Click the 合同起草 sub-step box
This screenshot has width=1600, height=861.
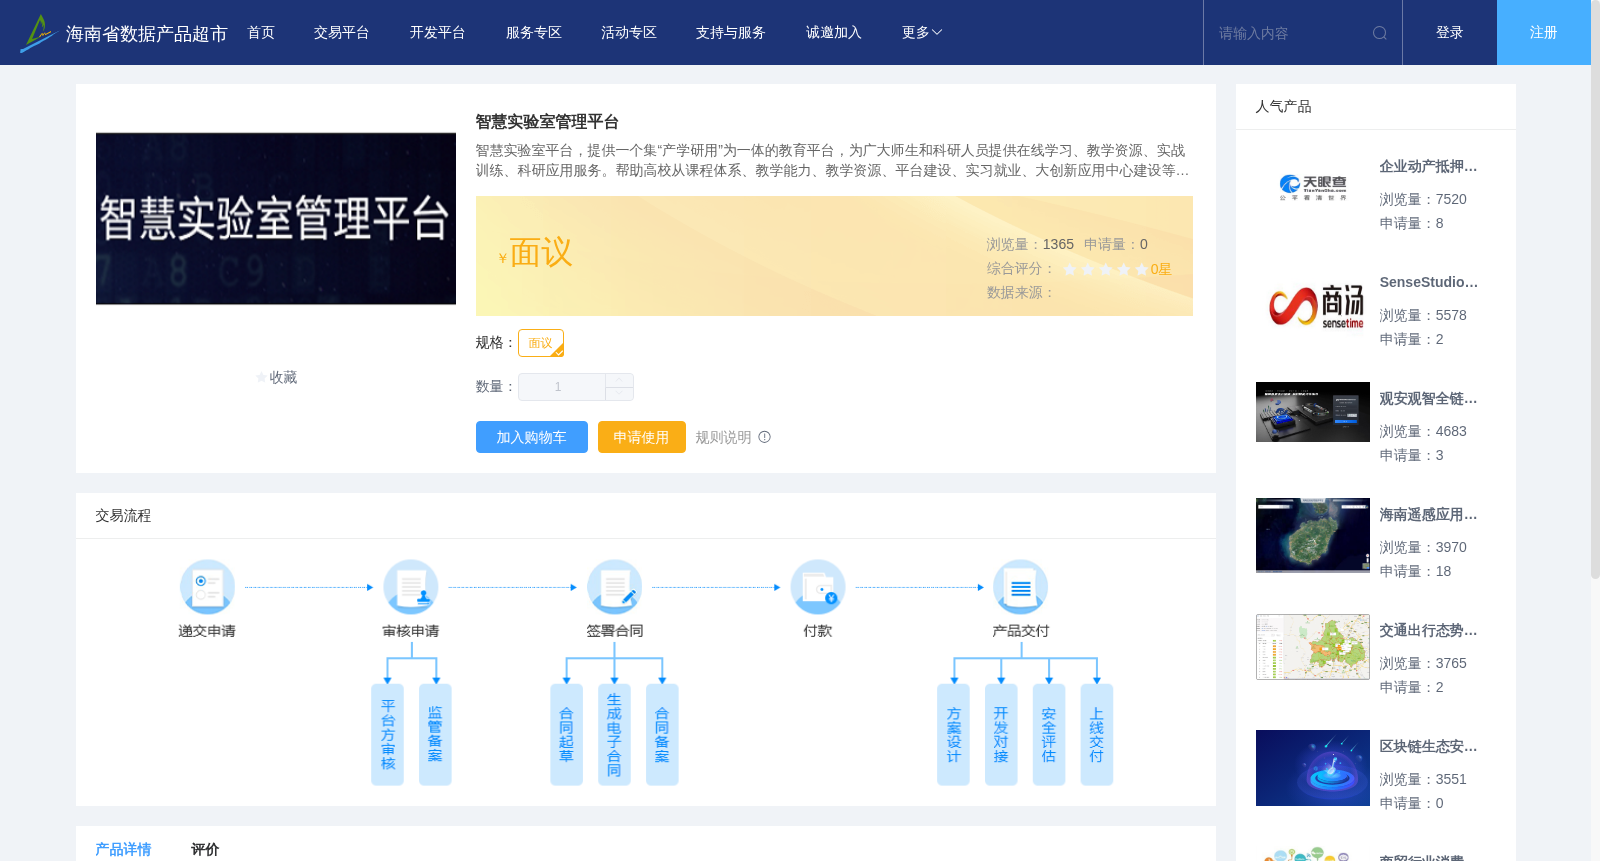coord(566,735)
